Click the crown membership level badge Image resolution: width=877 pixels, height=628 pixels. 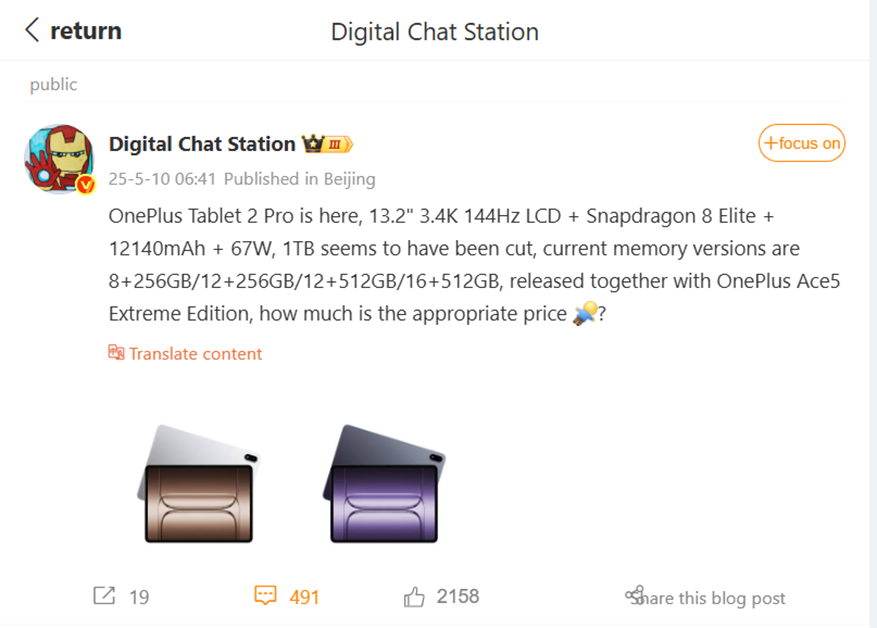tap(327, 144)
